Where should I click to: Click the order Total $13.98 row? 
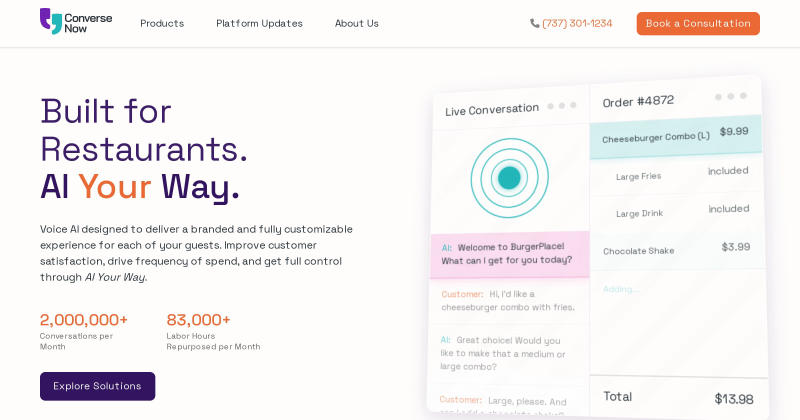point(679,397)
